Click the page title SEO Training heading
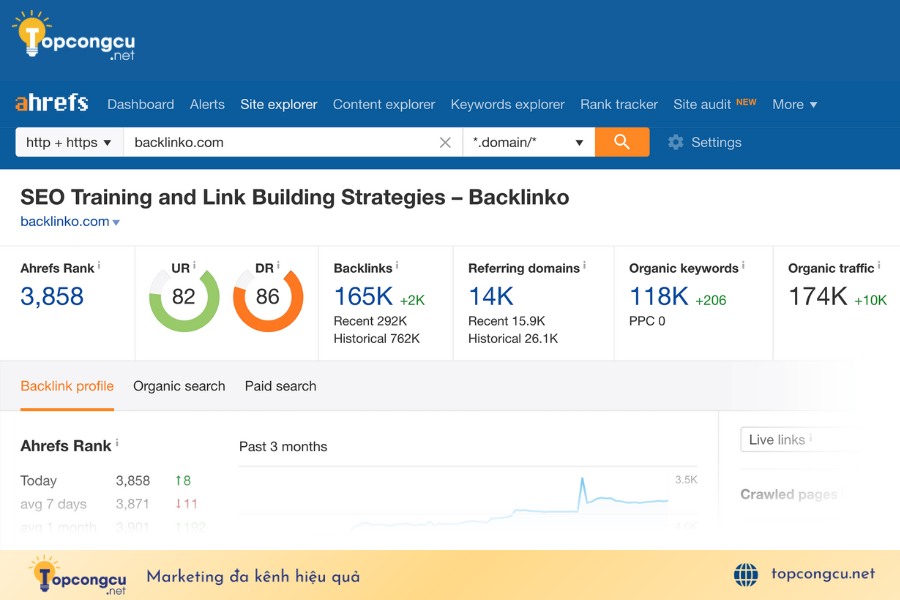Image resolution: width=900 pixels, height=600 pixels. click(294, 198)
